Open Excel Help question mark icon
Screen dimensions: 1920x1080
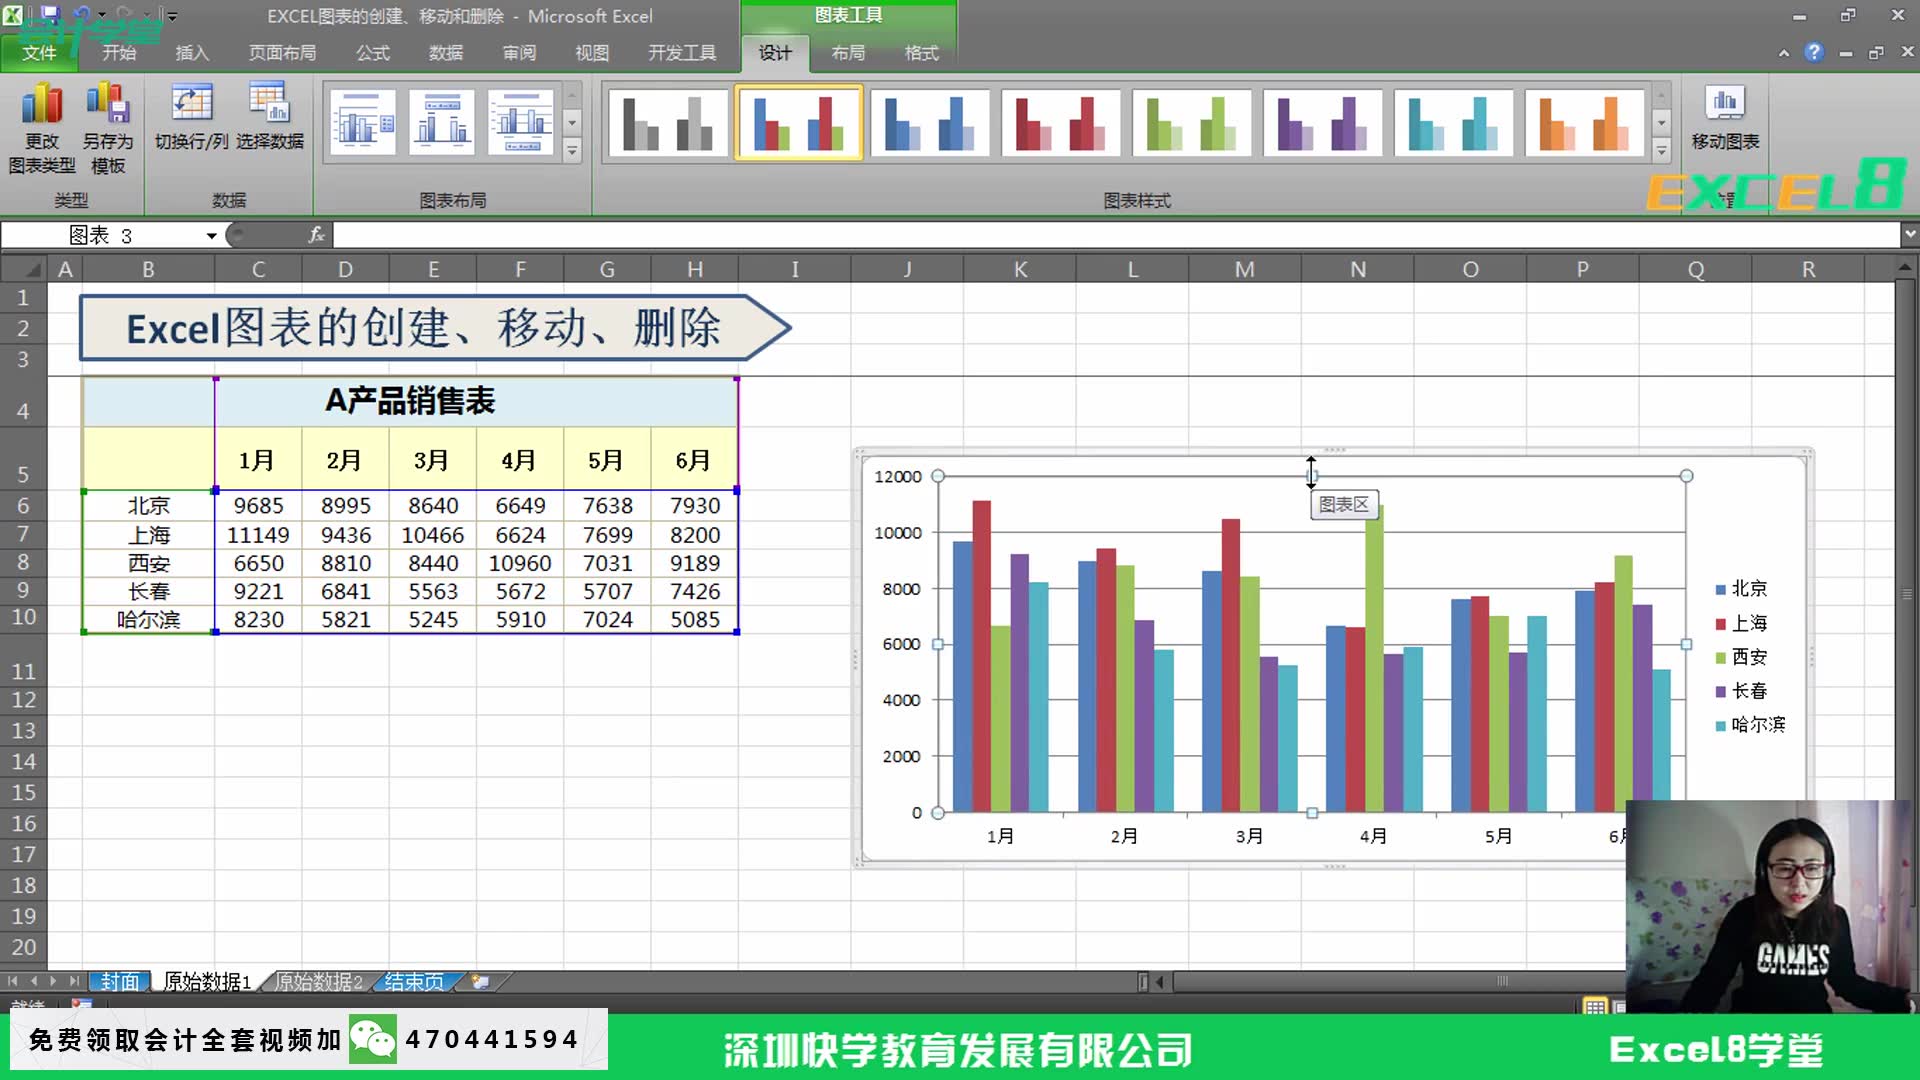pos(1814,53)
